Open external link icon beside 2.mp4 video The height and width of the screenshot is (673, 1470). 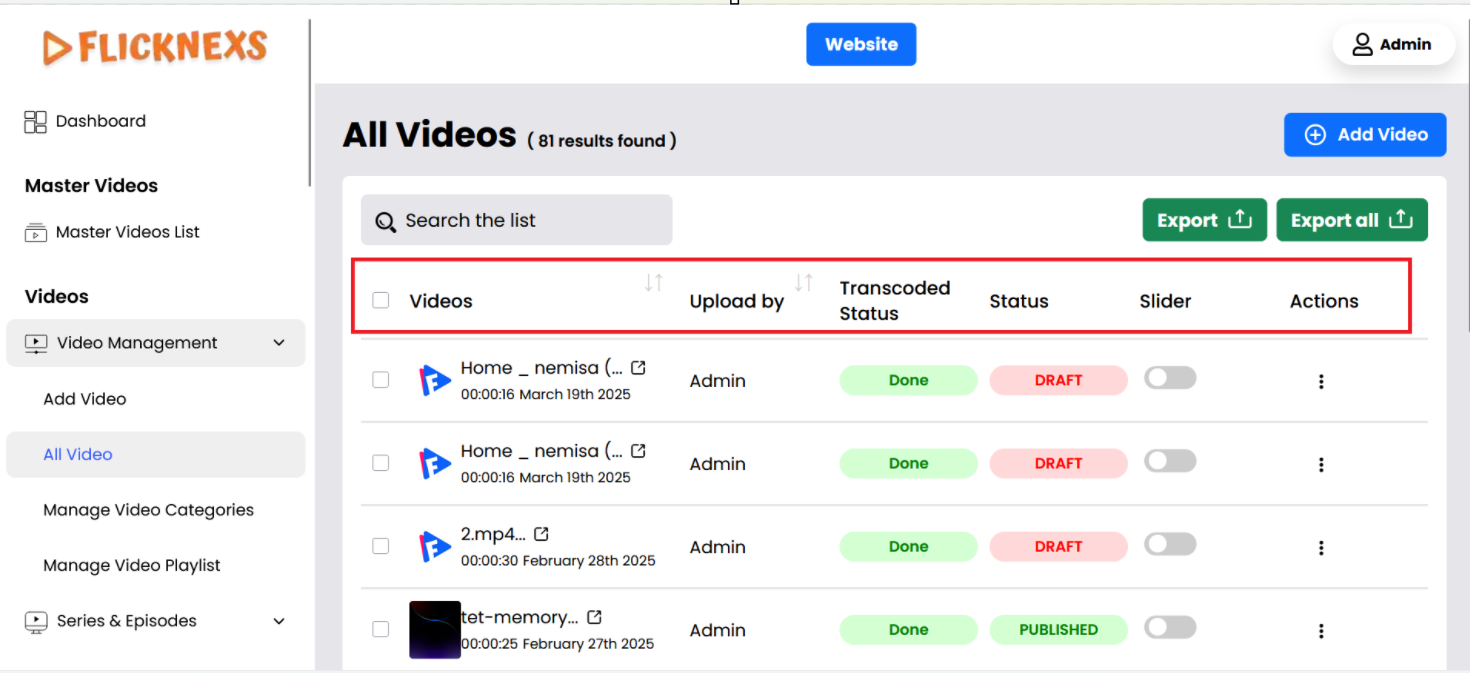click(x=541, y=534)
